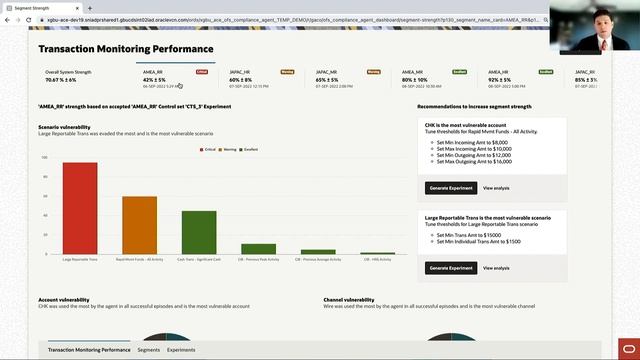Click the lock icon in the address bar

[42, 20]
